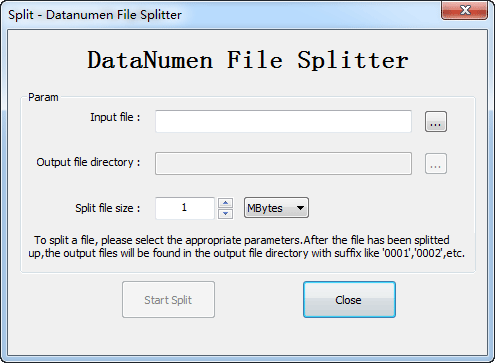Viewport: 495px width, 363px height.
Task: Increase split file size with up arrow
Action: [226, 203]
